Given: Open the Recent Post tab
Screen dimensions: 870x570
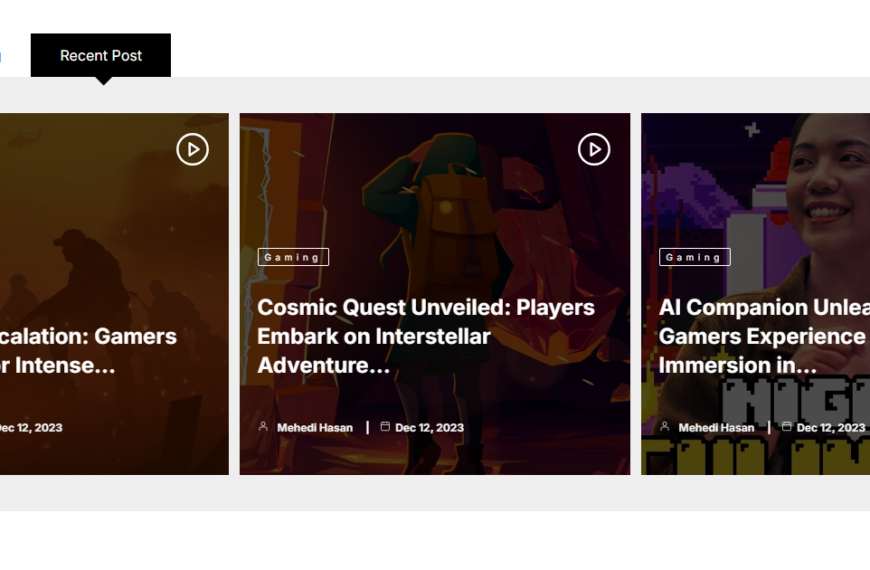Looking at the screenshot, I should (x=101, y=56).
